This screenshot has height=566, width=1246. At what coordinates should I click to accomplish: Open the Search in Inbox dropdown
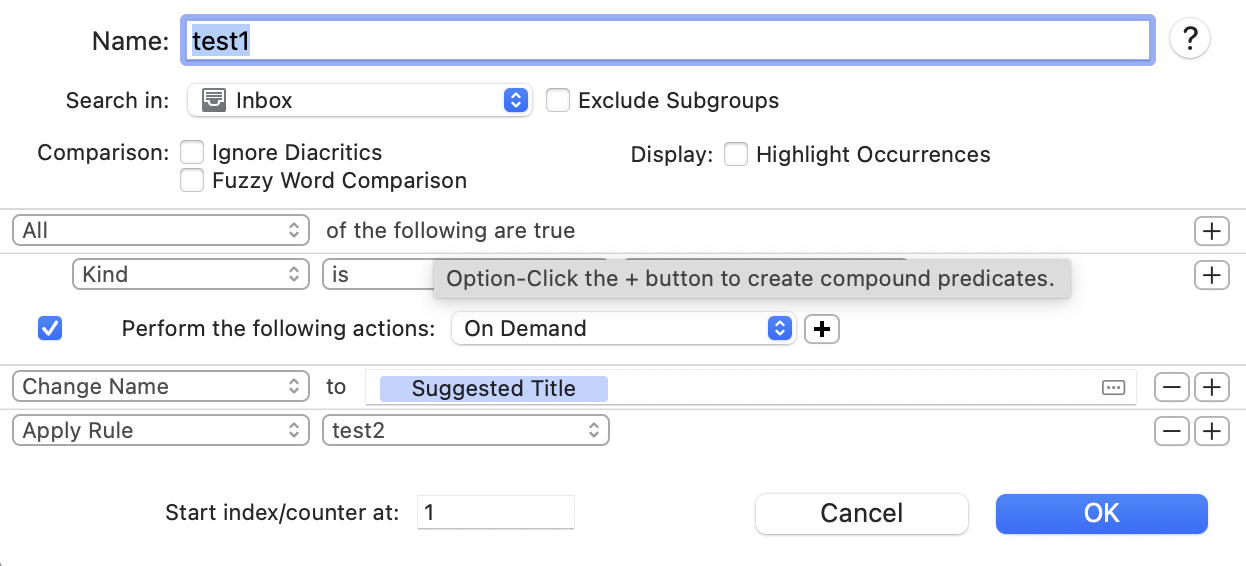coord(360,100)
